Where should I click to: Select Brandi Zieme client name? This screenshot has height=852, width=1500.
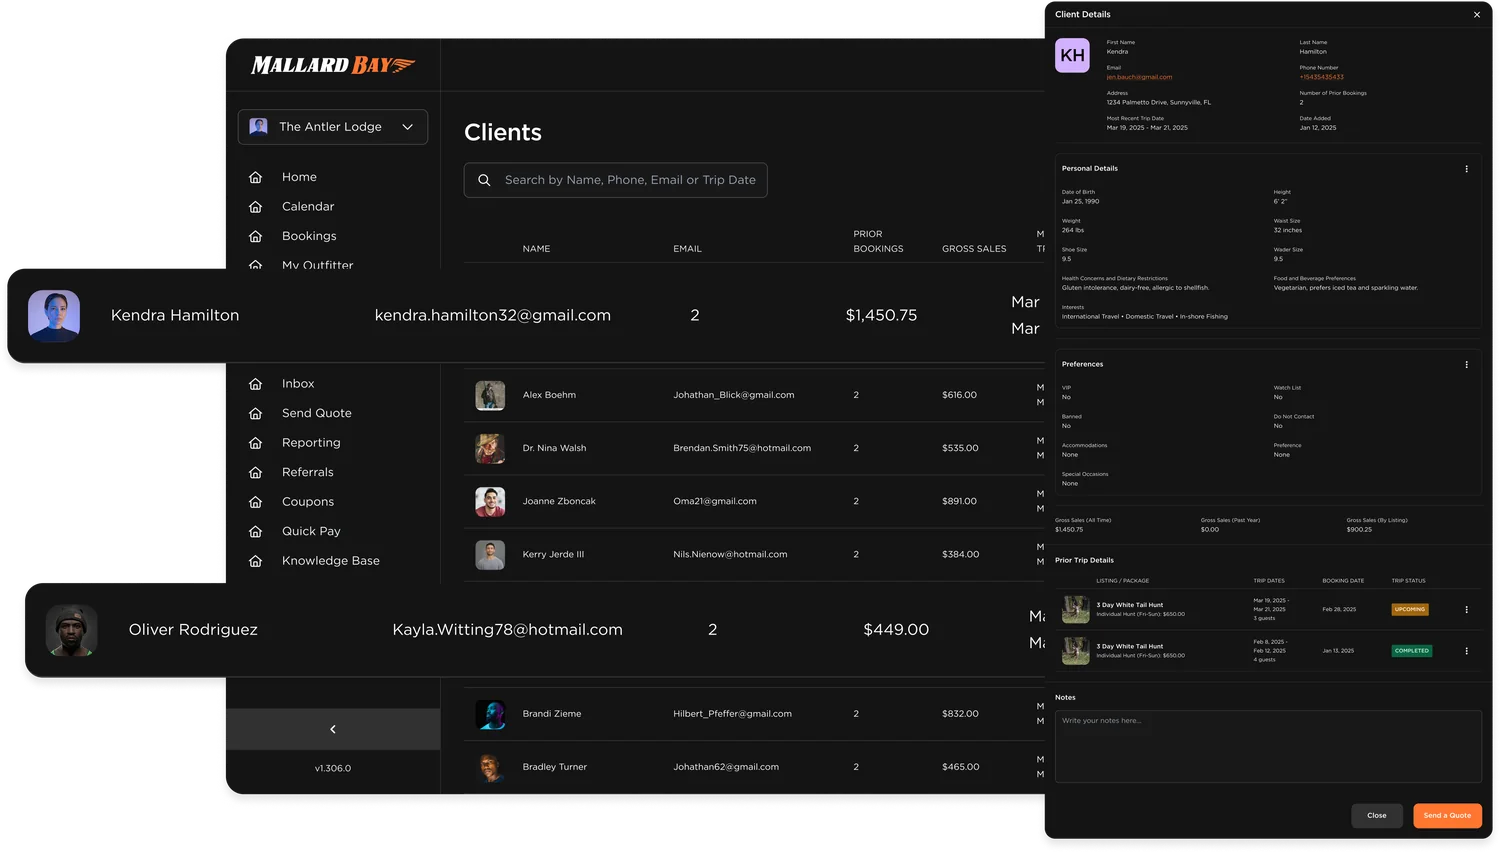click(x=552, y=714)
